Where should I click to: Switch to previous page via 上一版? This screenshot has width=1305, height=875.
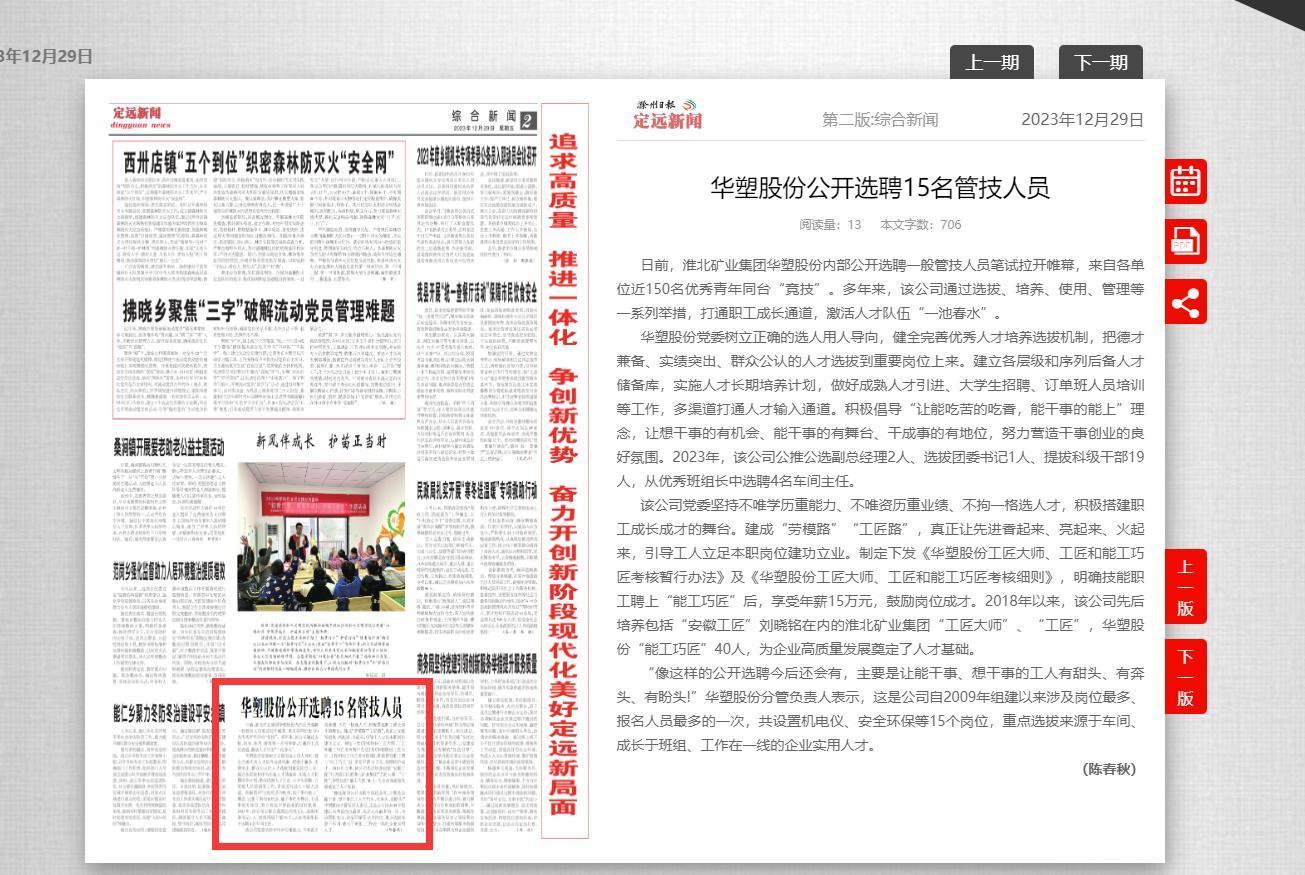click(x=1185, y=586)
